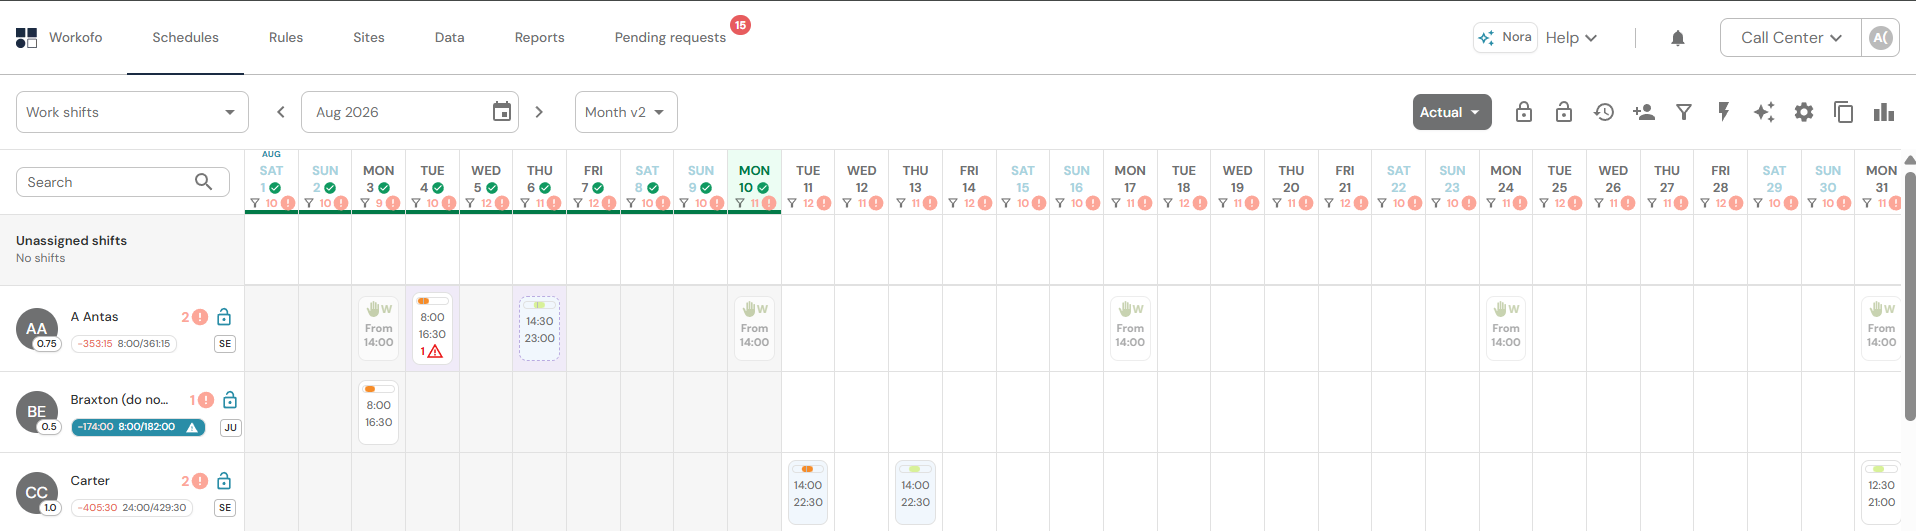Screen dimensions: 1916x531
Task: Open the Work shifts dropdown
Action: pyautogui.click(x=132, y=112)
